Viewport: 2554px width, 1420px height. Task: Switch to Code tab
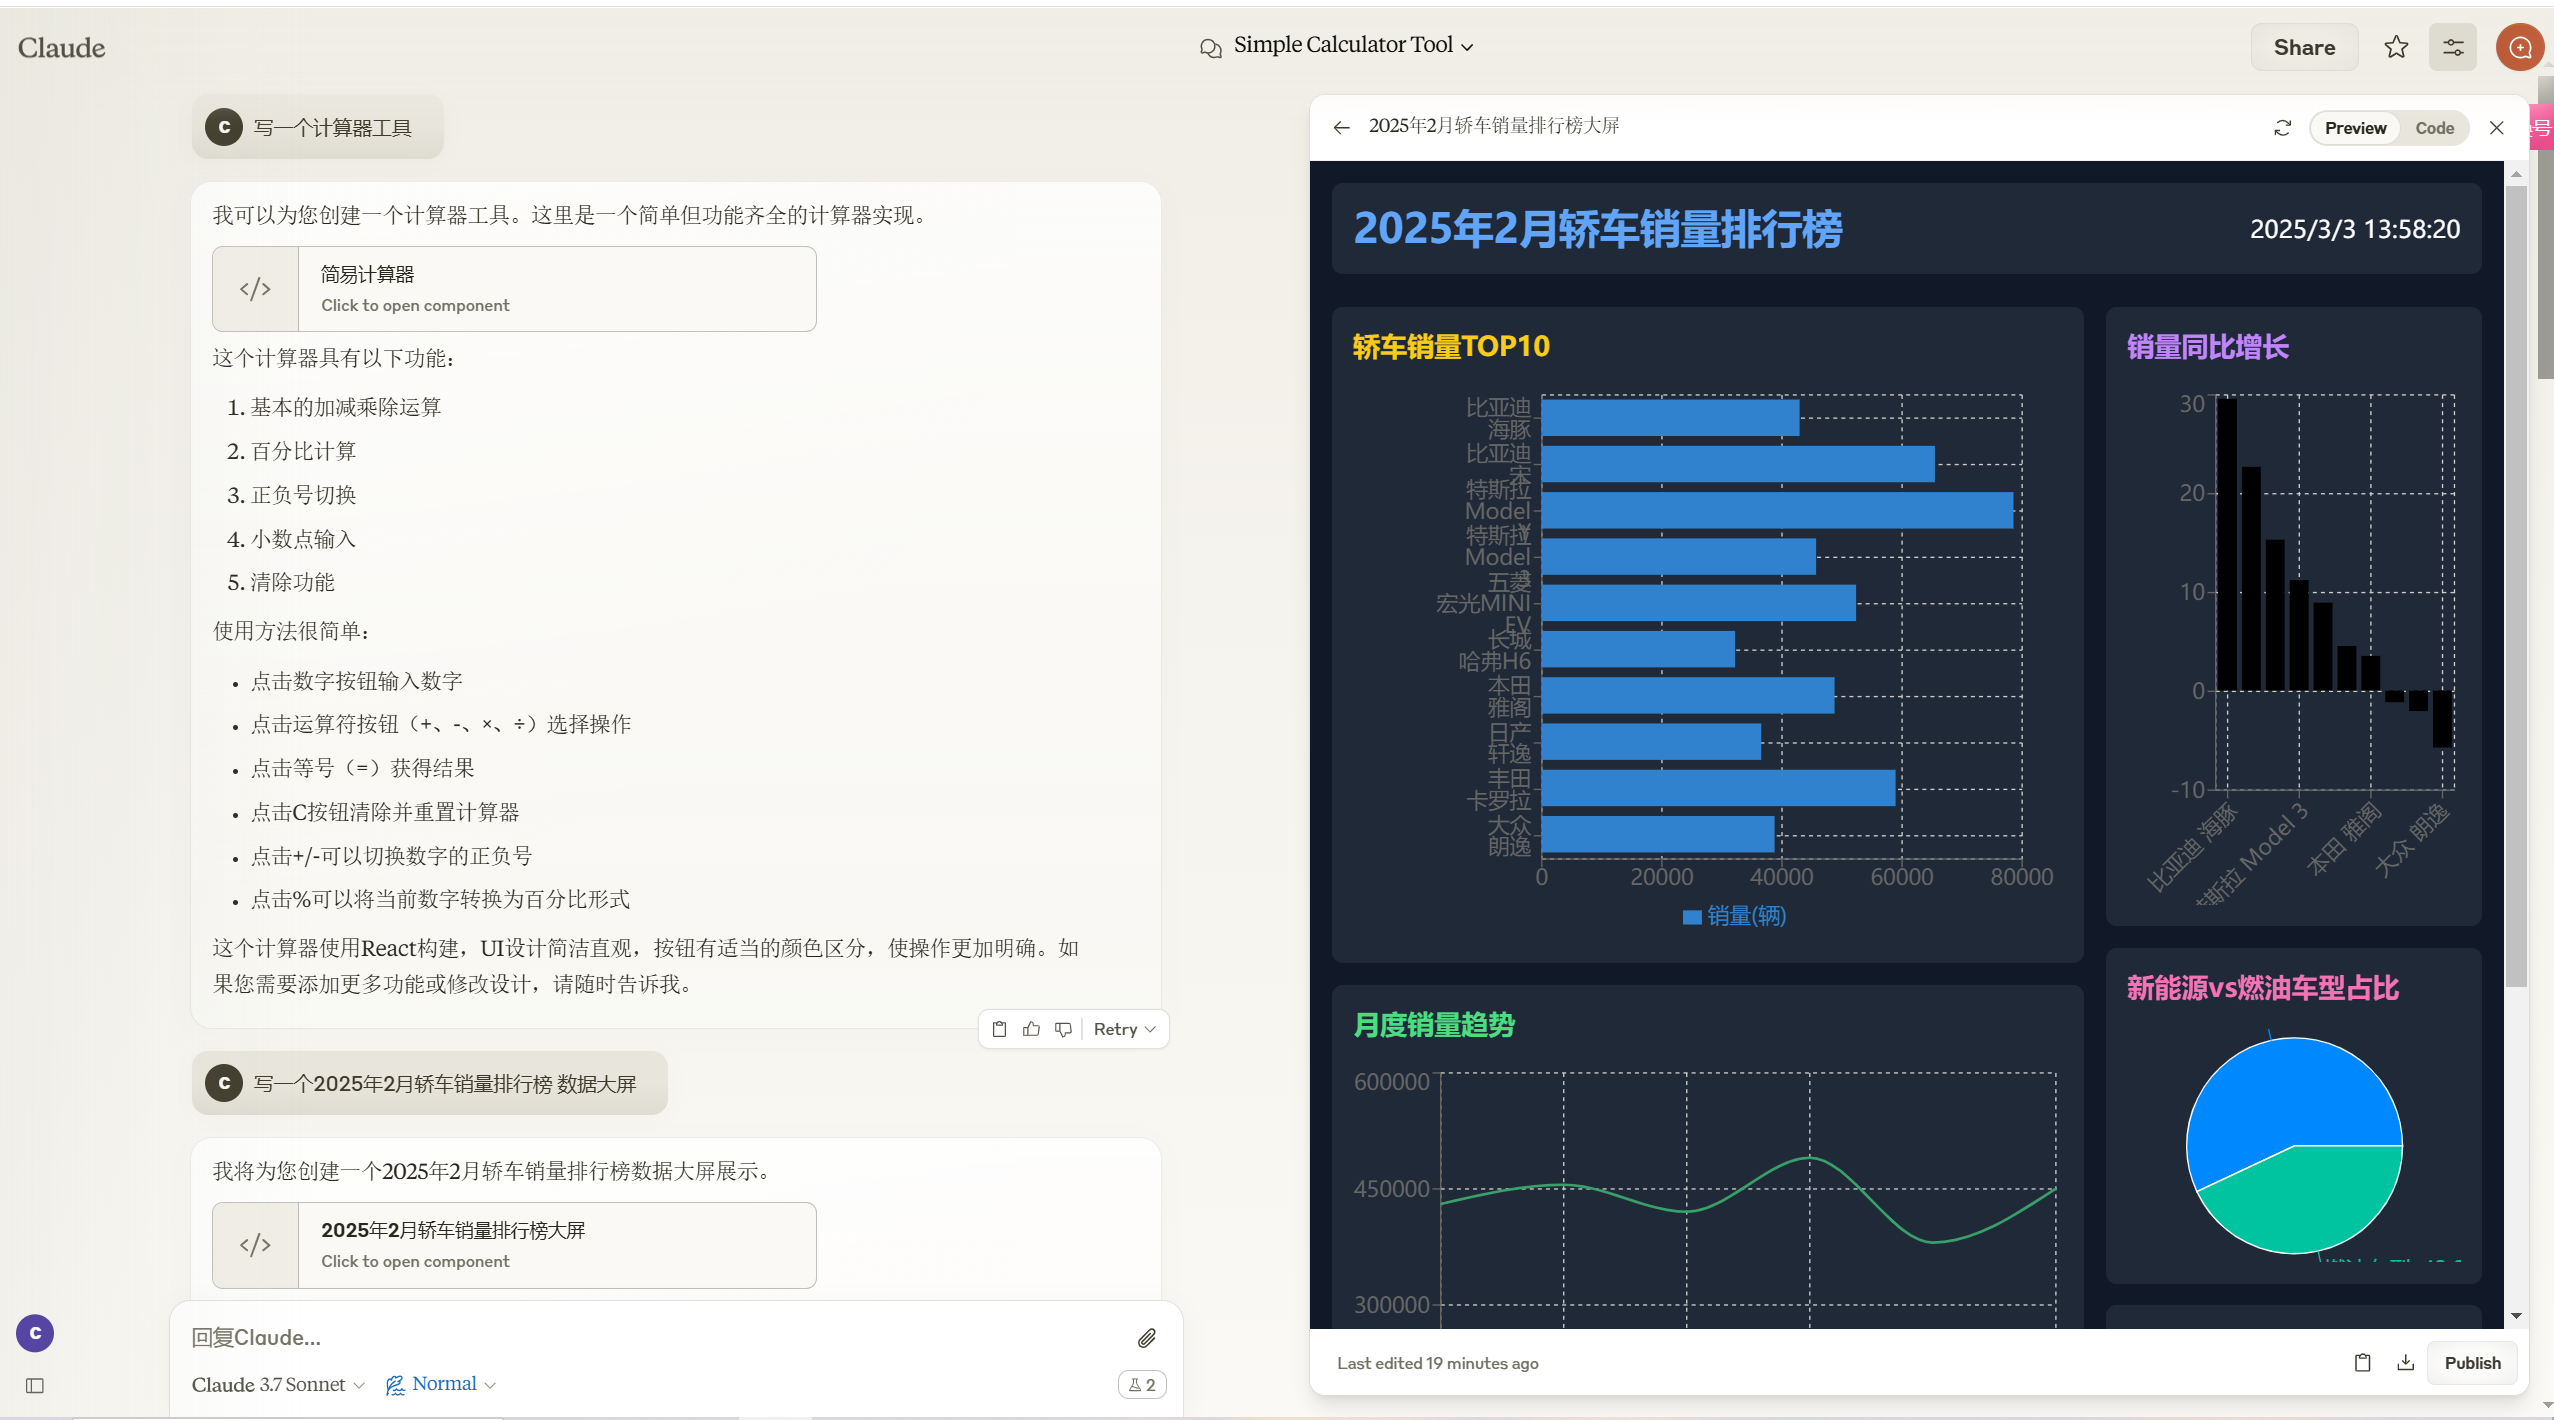(2435, 128)
